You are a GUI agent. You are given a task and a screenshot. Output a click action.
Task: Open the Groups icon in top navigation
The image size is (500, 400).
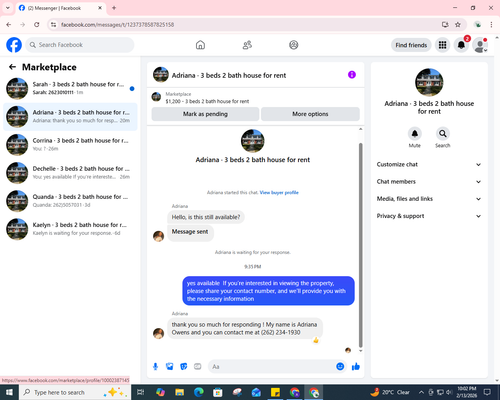pos(294,45)
